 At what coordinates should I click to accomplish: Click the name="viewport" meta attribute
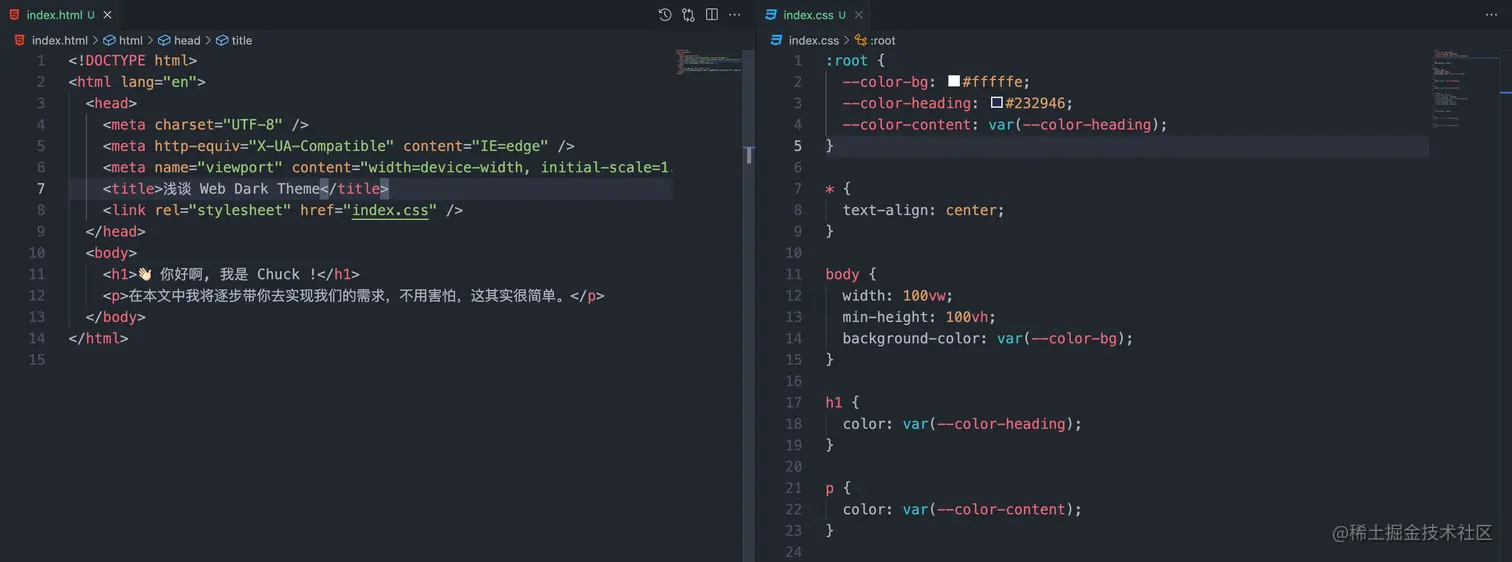pyautogui.click(x=219, y=168)
